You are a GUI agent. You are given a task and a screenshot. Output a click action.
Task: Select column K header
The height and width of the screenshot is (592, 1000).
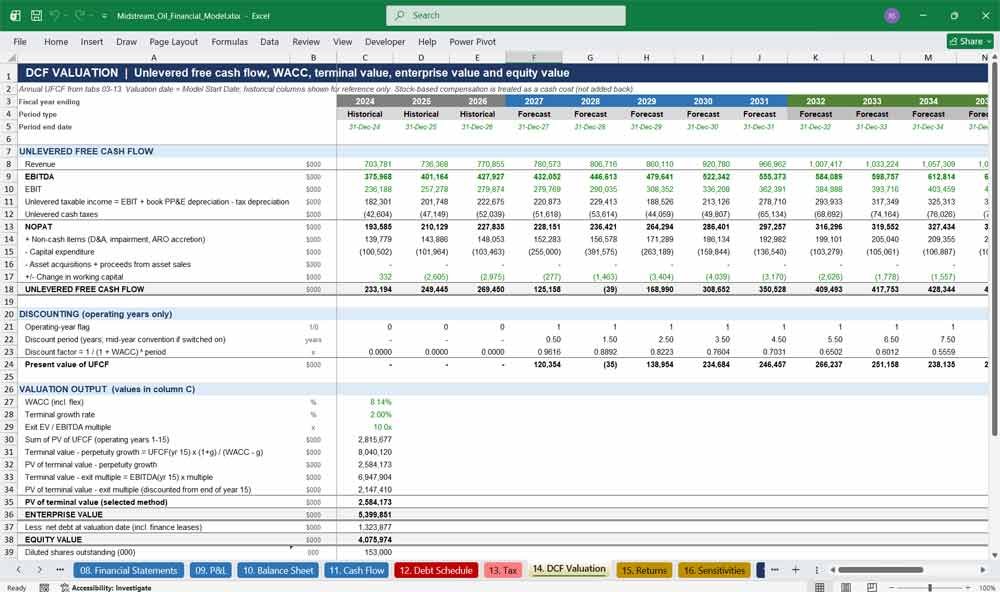click(816, 57)
